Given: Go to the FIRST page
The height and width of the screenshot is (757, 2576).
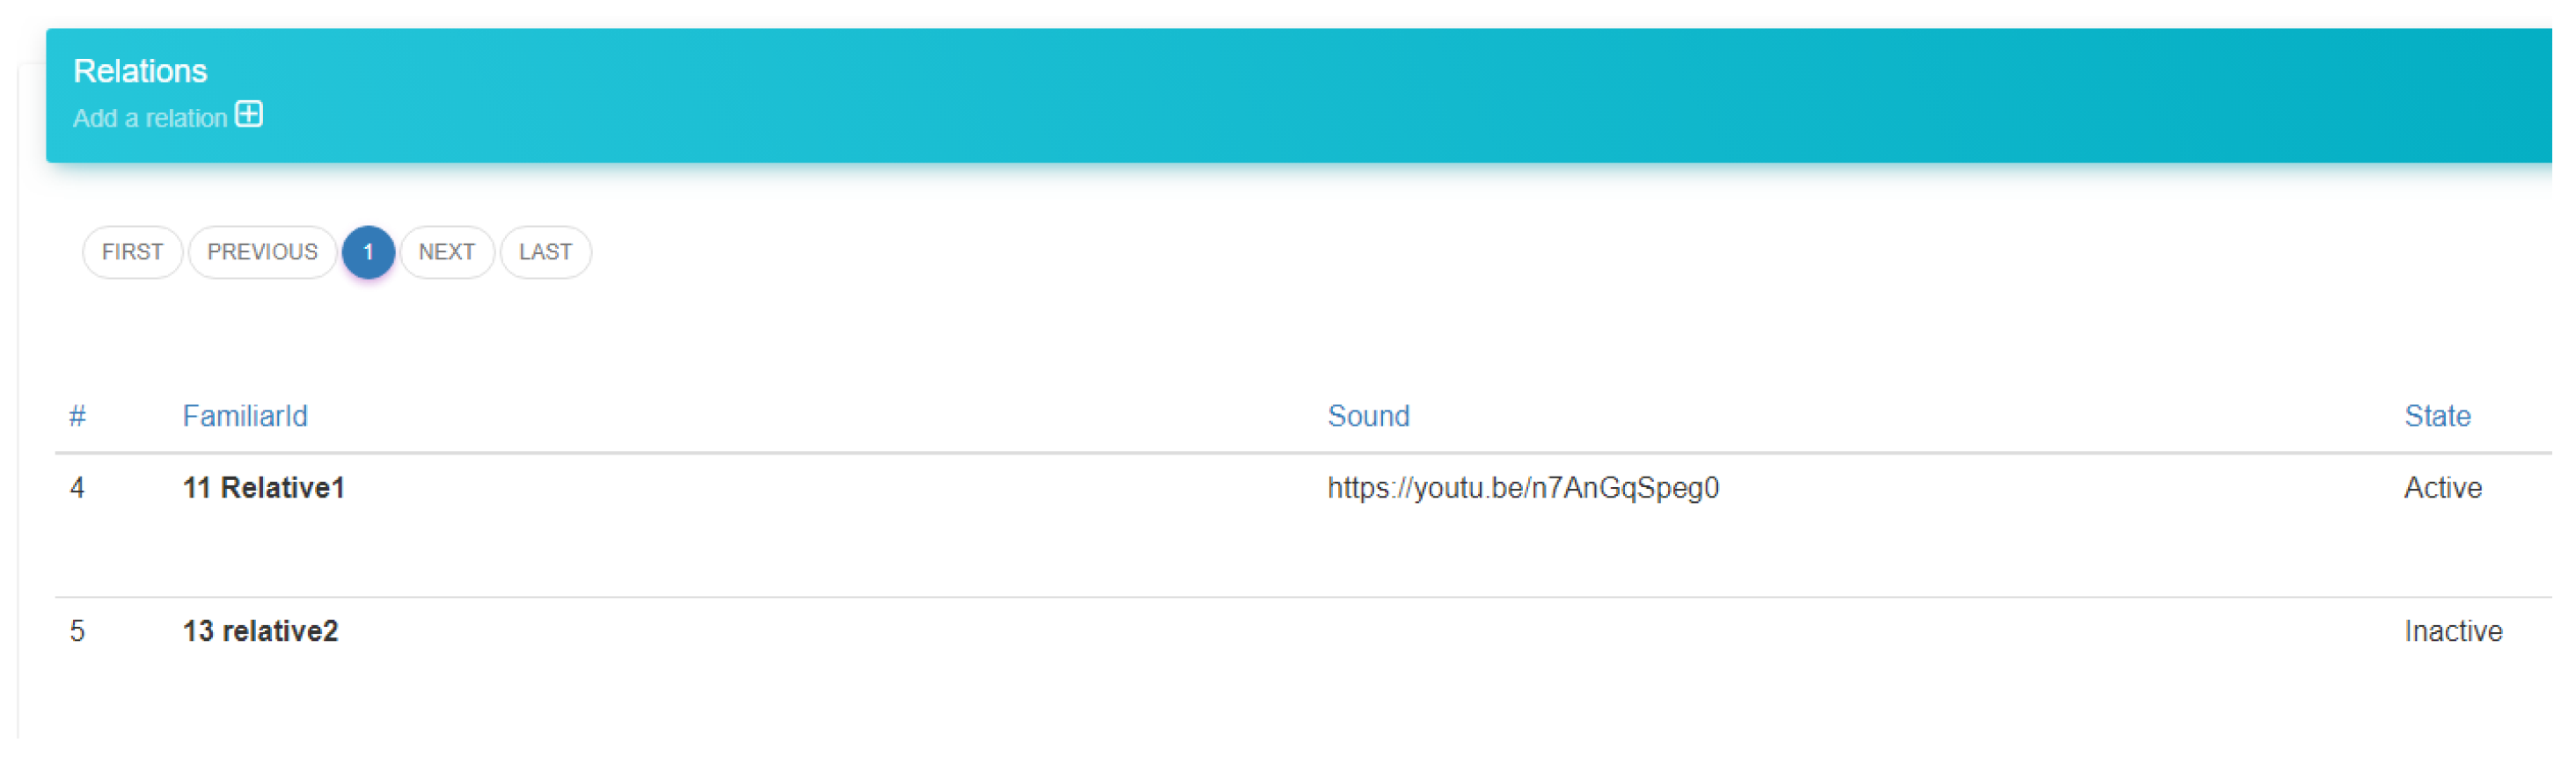Looking at the screenshot, I should coord(132,252).
